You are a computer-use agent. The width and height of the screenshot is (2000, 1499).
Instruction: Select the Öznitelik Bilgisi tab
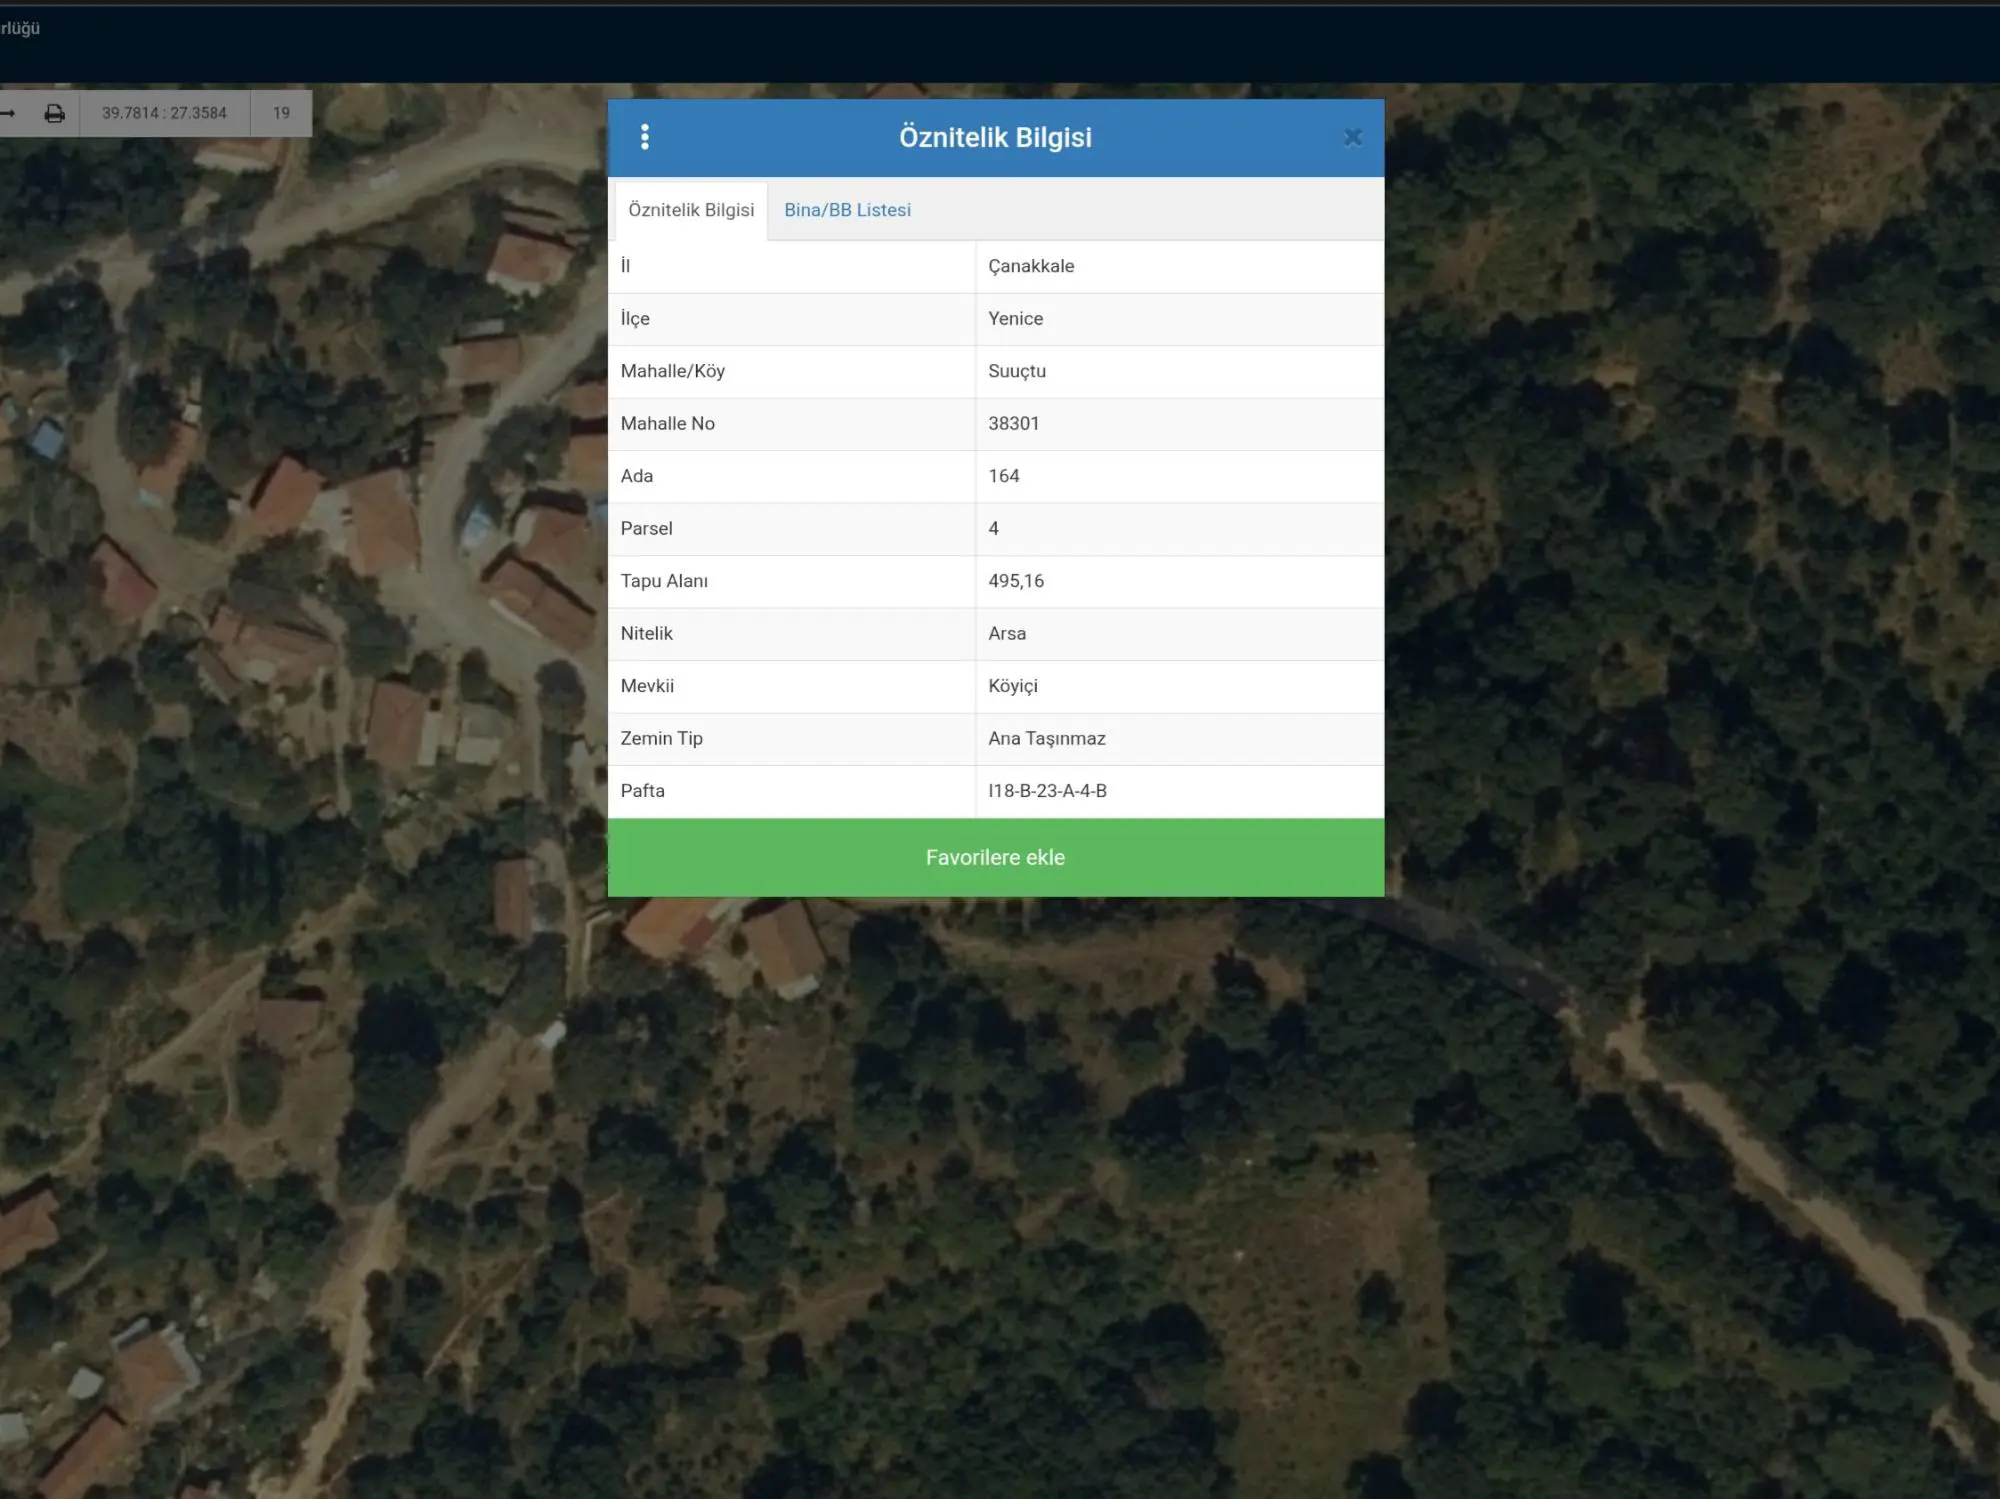(x=691, y=210)
